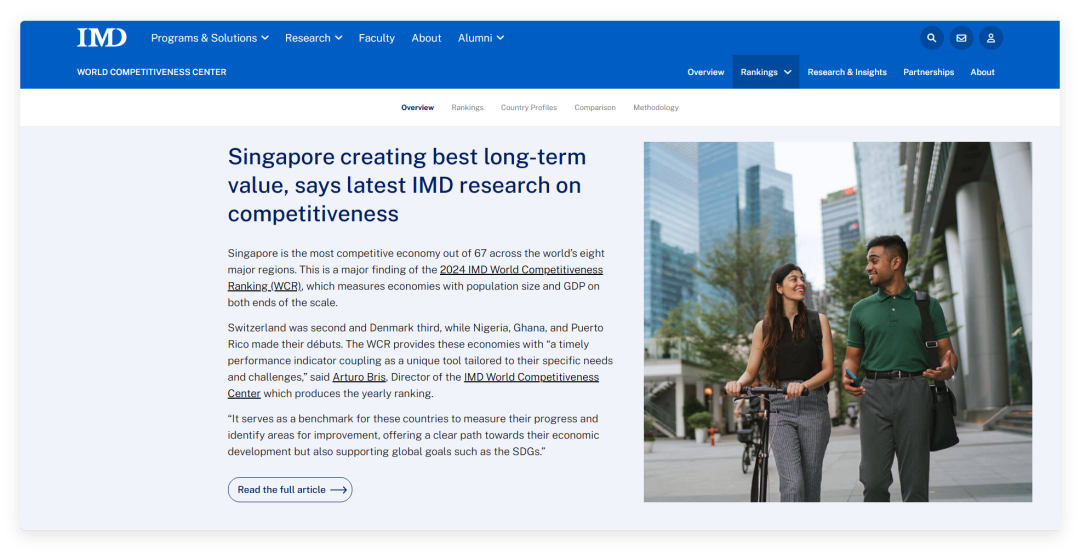The height and width of the screenshot is (551, 1080).
Task: Select Overview in the blue secondary bar
Action: 705,72
